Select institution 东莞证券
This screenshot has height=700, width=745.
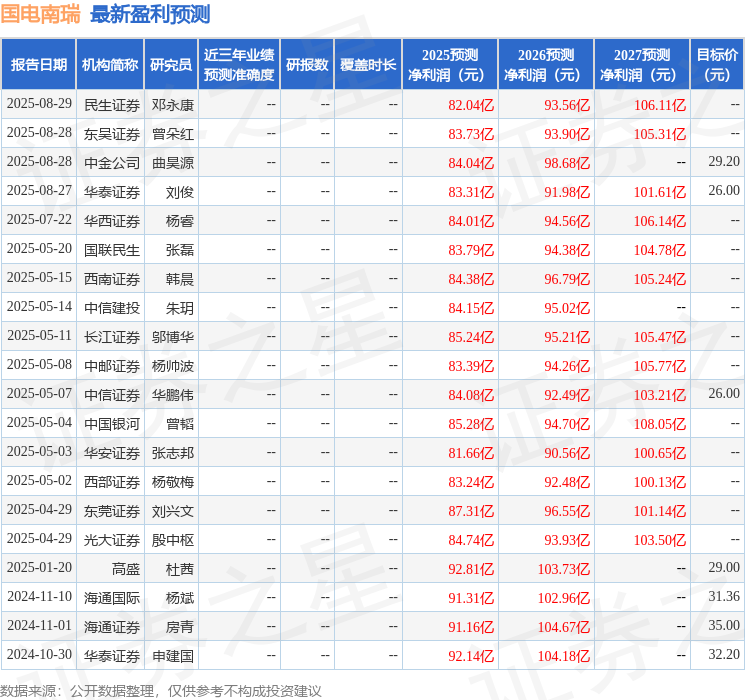click(112, 511)
